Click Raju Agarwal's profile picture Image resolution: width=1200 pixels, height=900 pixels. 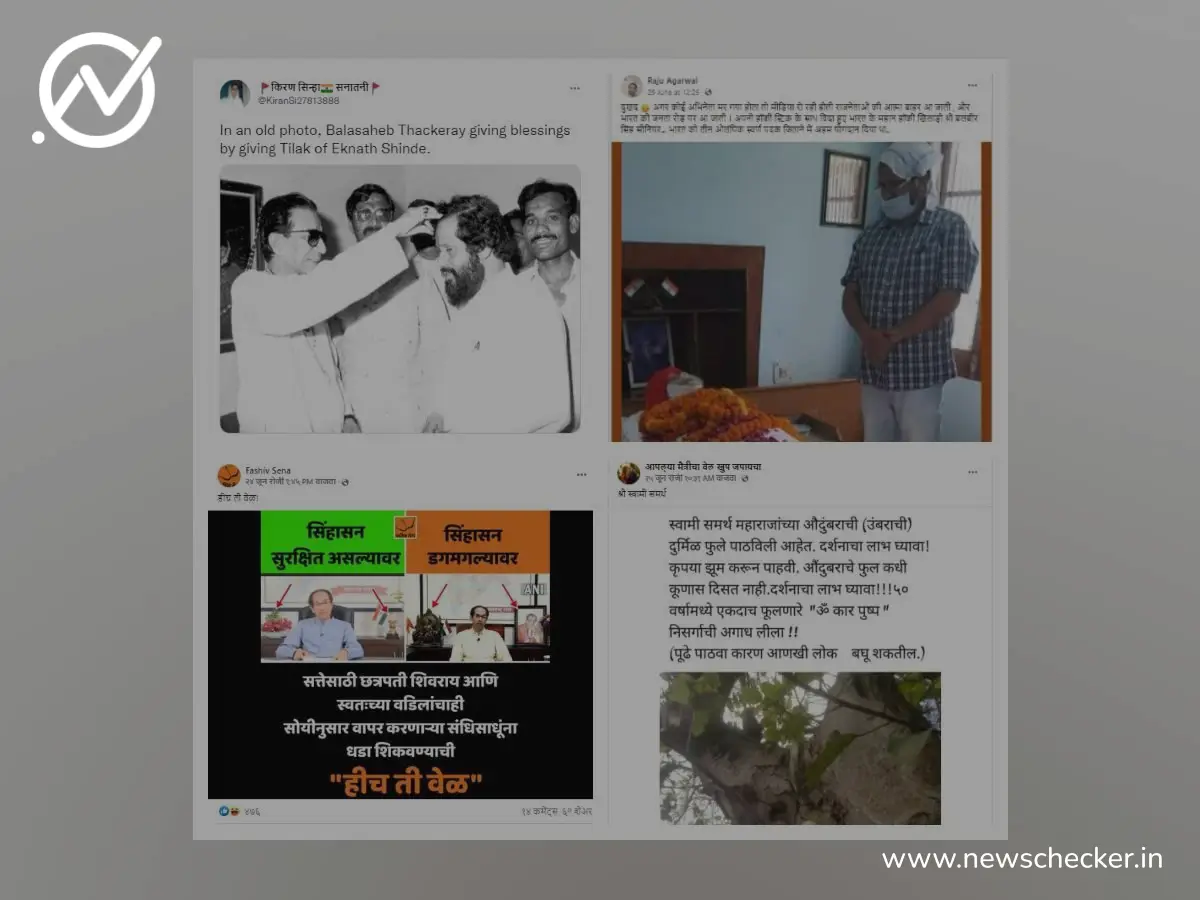pos(632,86)
